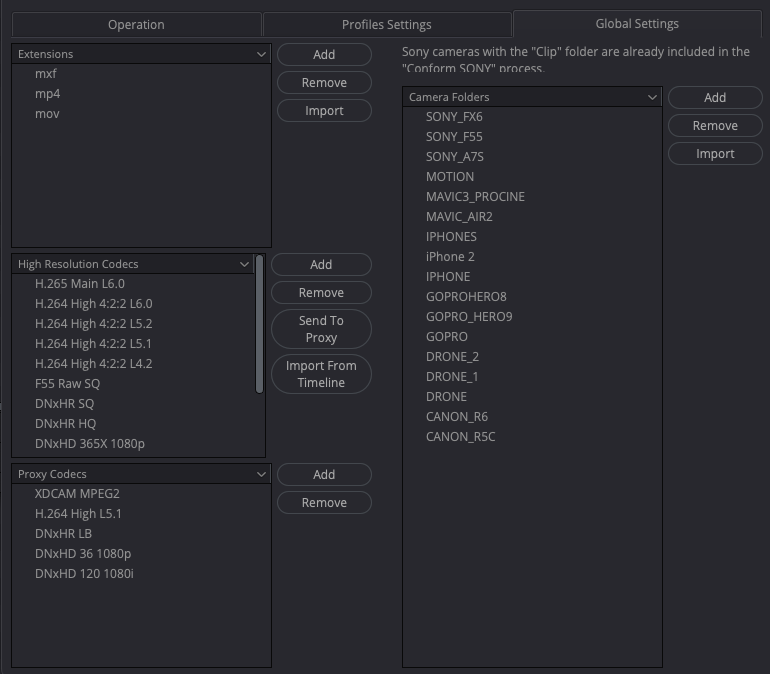Select H.265 Main L6.0 codec

point(80,284)
